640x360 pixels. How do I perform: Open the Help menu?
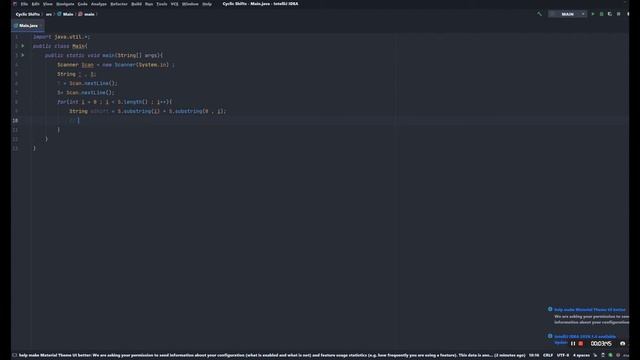pyautogui.click(x=207, y=4)
